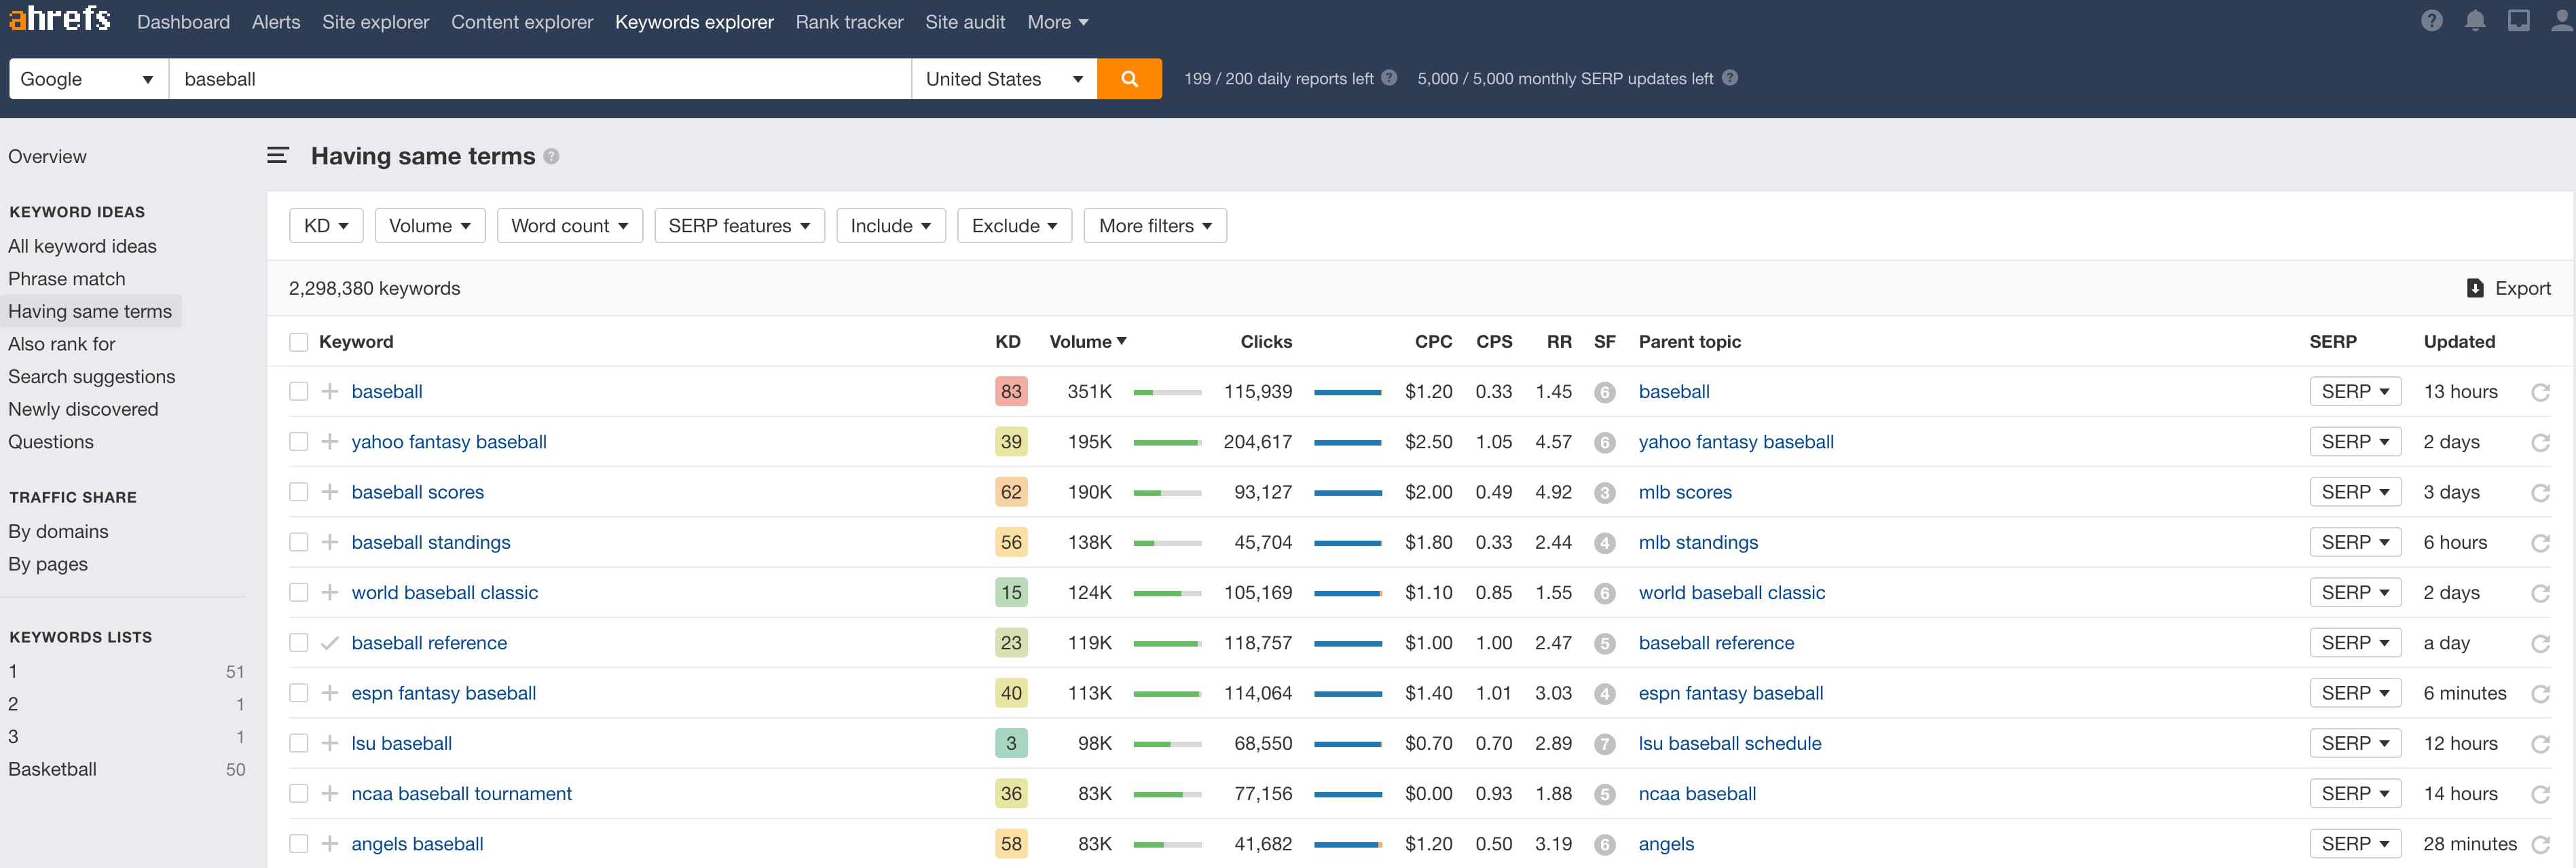Open the monitor icon in top header

(2518, 21)
